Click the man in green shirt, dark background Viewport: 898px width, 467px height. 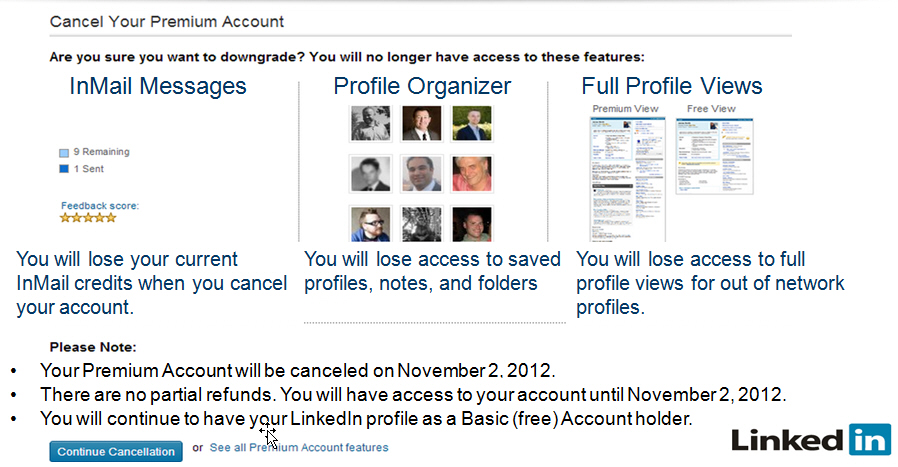(471, 223)
